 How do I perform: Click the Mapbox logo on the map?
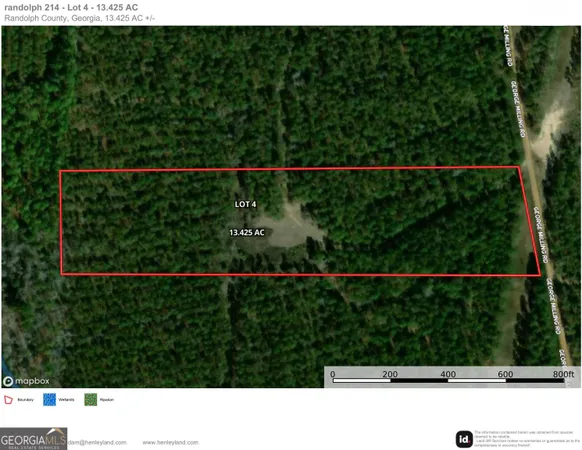tap(26, 381)
